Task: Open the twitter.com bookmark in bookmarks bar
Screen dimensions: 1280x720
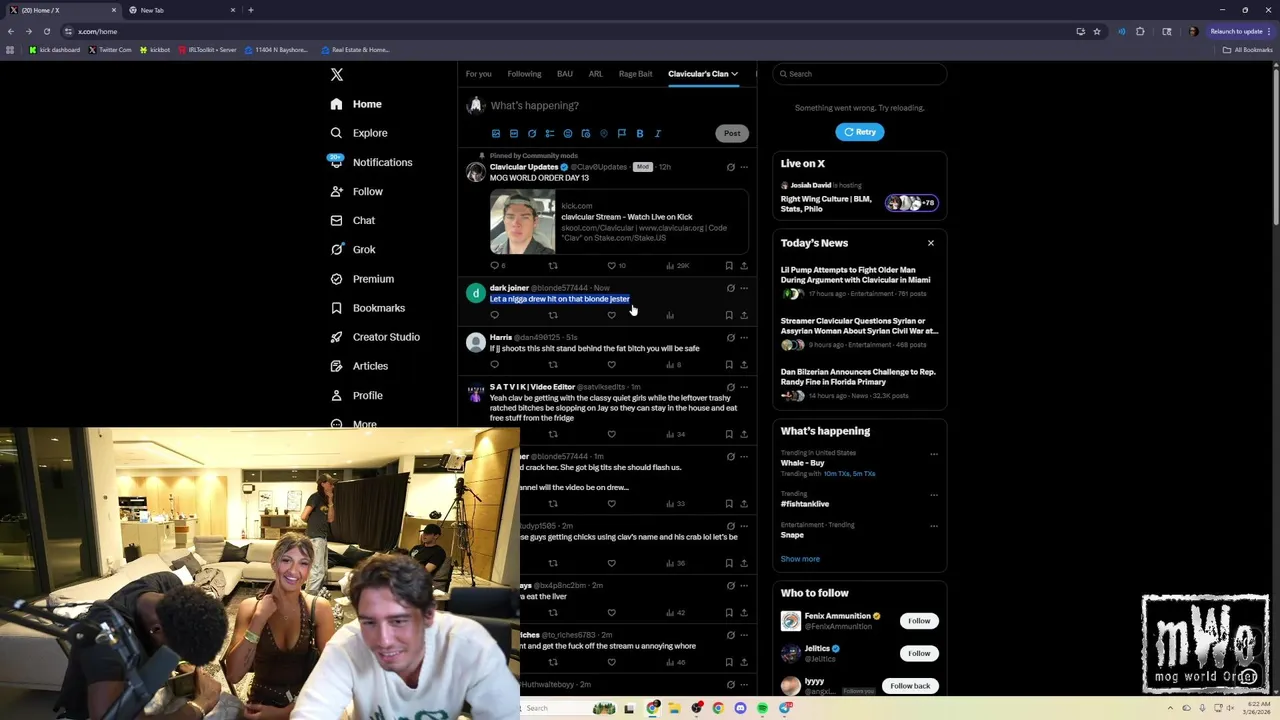Action: 110,50
